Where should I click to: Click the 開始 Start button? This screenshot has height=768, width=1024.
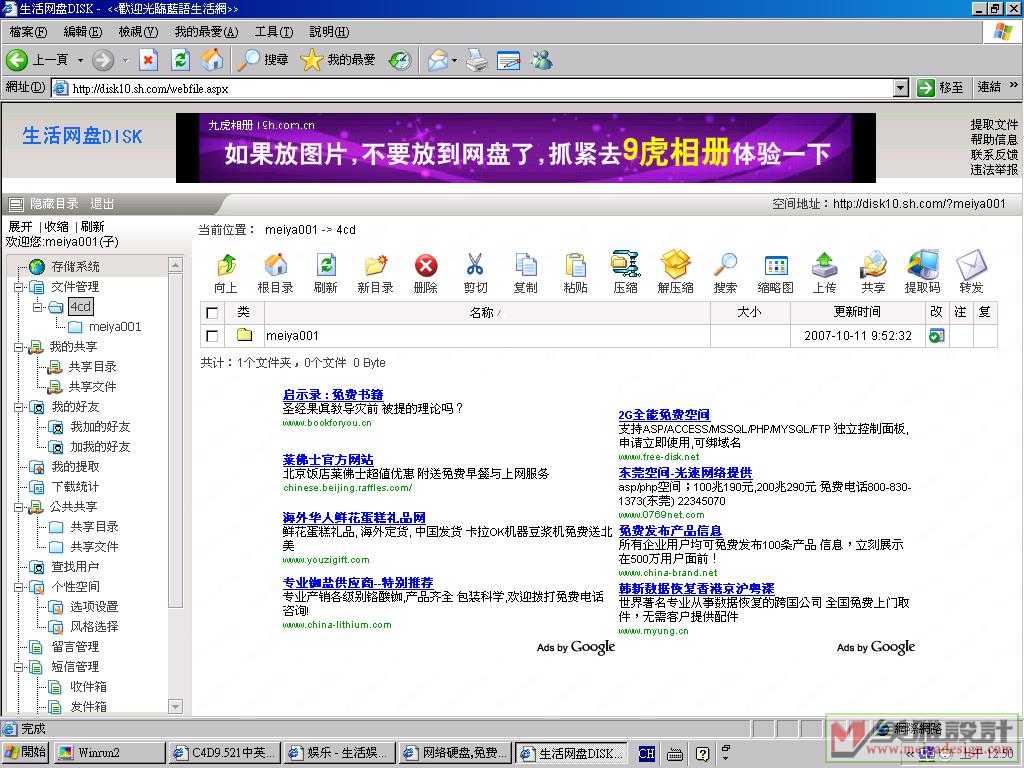[x=26, y=752]
